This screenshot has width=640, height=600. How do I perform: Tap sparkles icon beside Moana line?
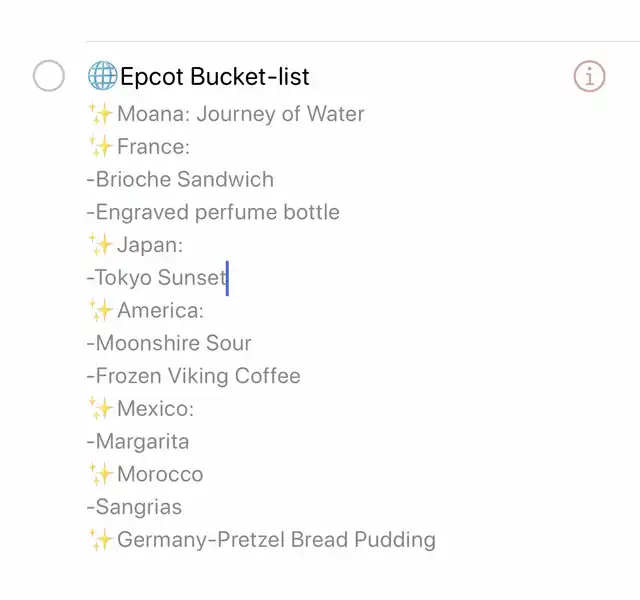tap(100, 114)
